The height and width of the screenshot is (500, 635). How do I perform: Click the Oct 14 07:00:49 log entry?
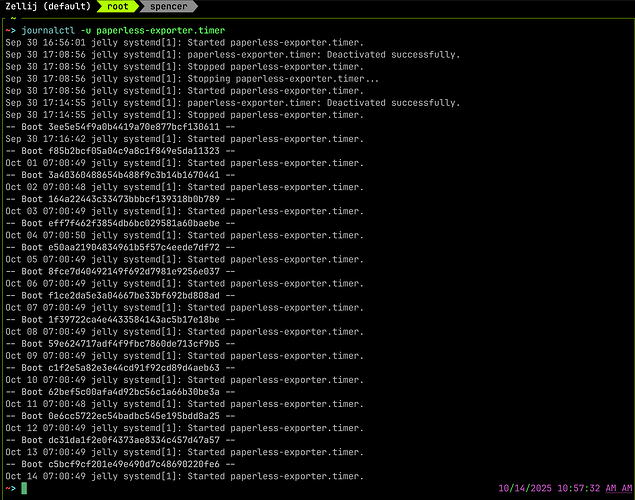click(x=184, y=476)
